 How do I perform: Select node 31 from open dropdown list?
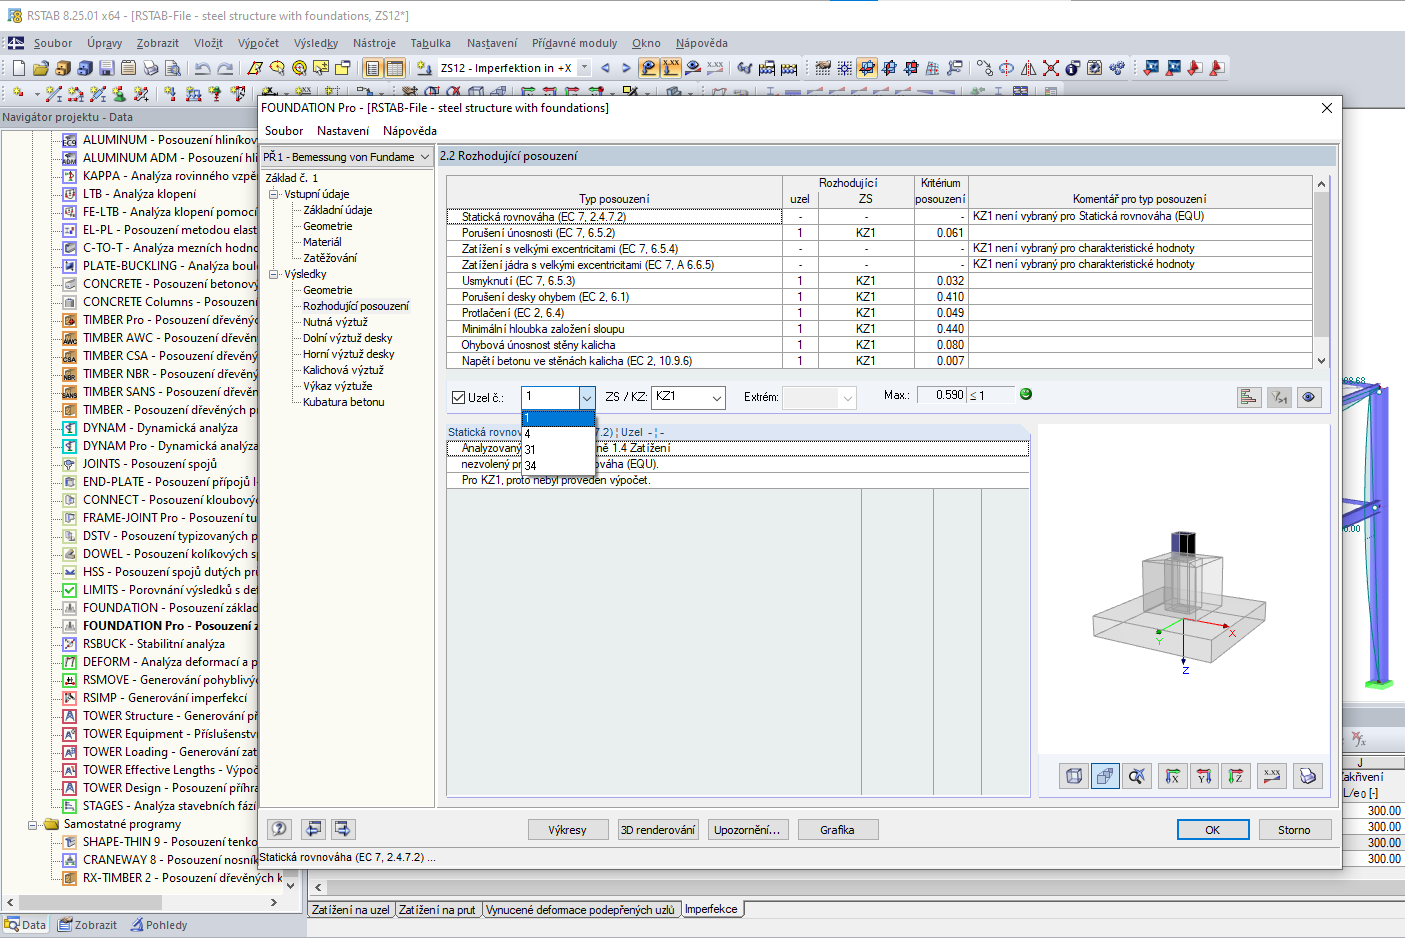[x=530, y=450]
